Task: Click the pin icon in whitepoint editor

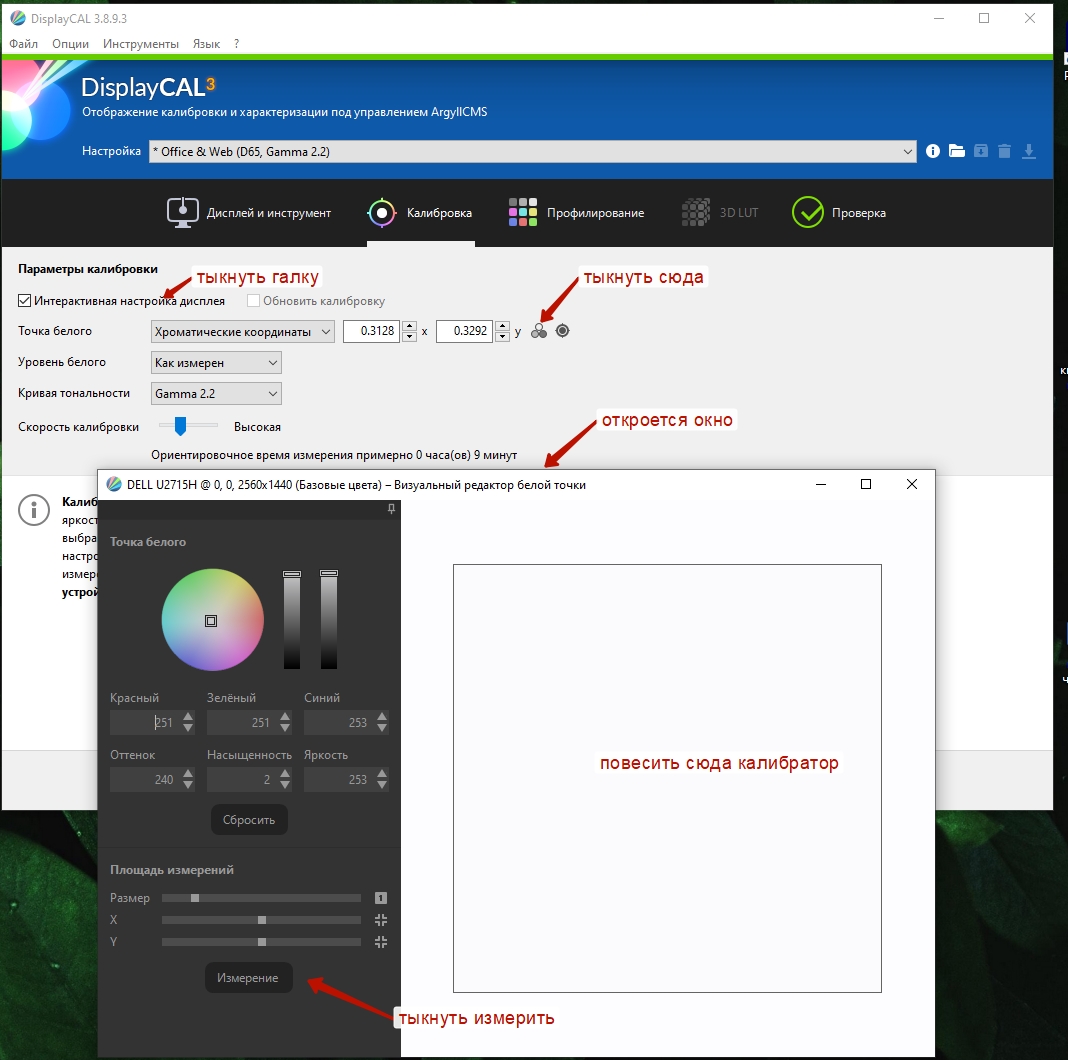Action: 391,509
